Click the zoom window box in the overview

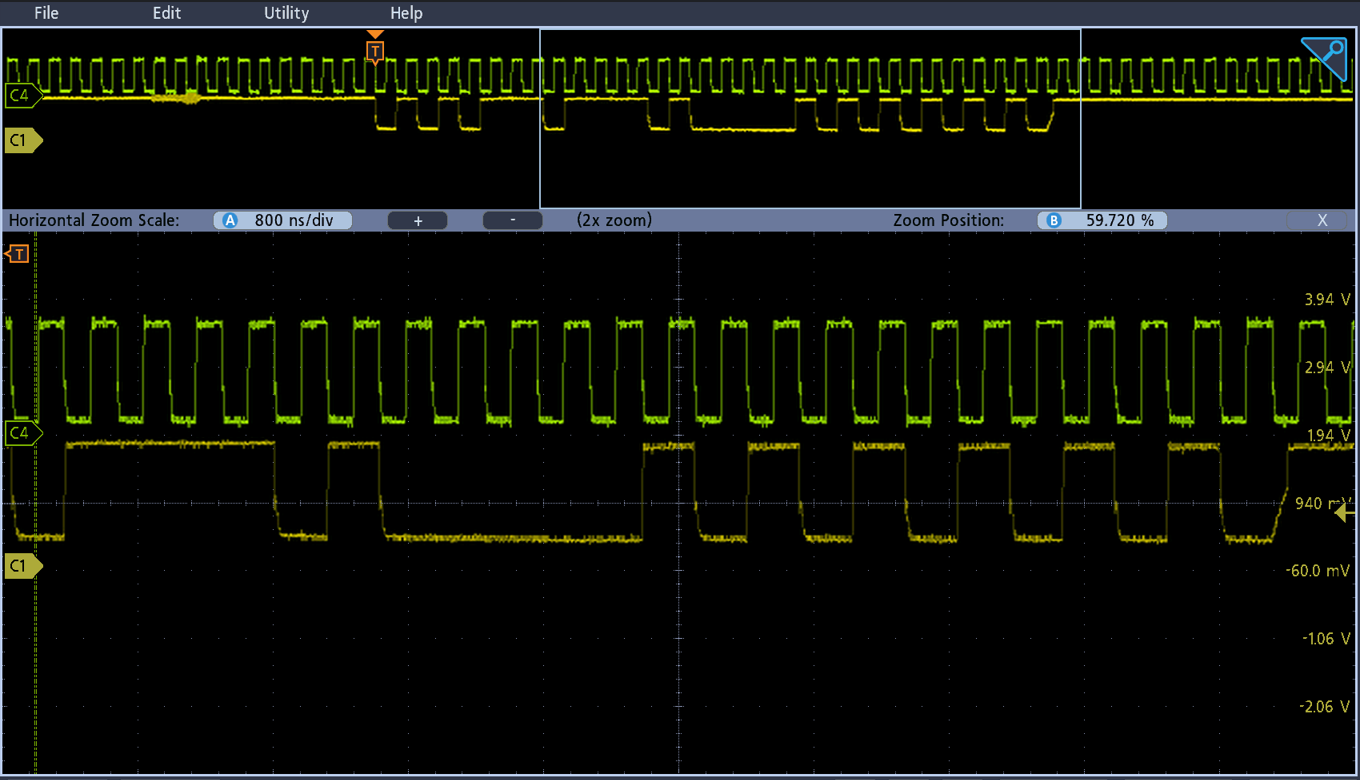[810, 118]
